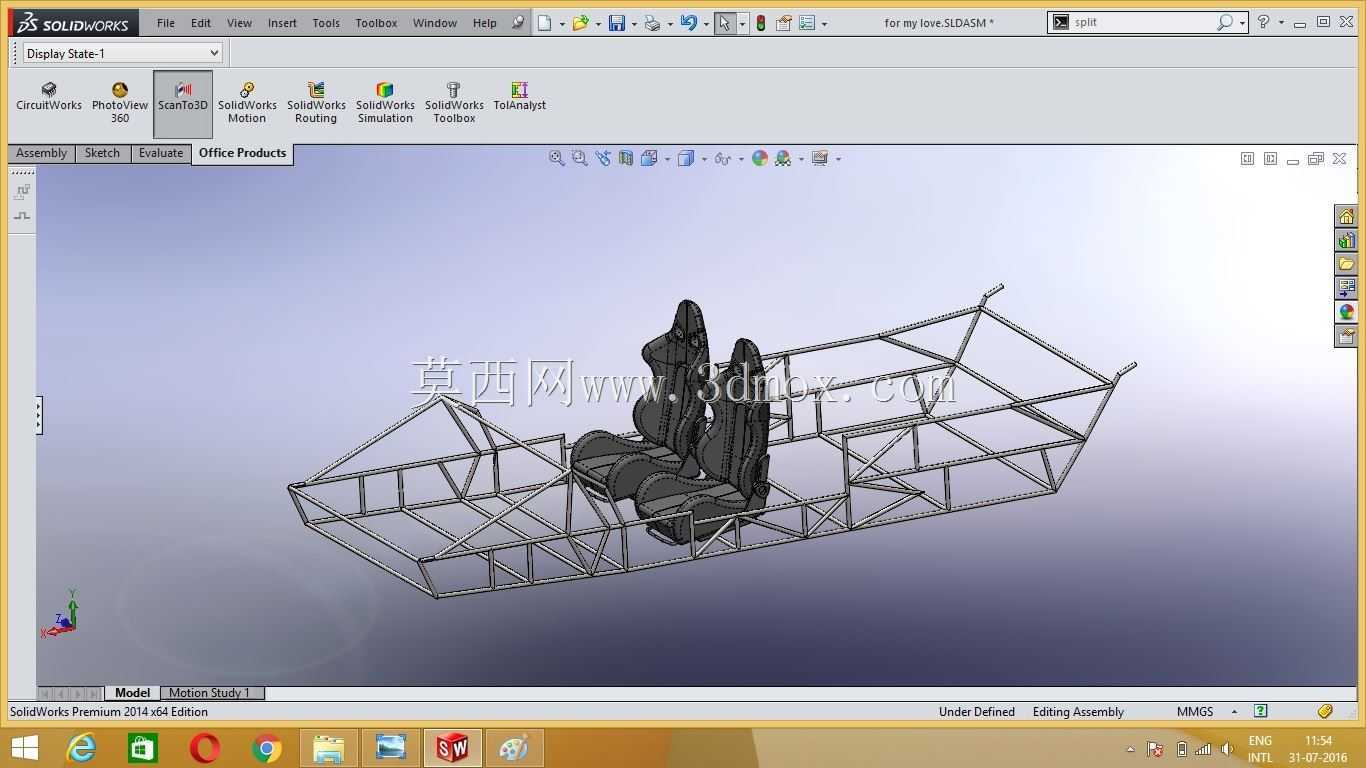Click the MMGS unit system button
Image resolution: width=1366 pixels, height=768 pixels.
point(1194,712)
